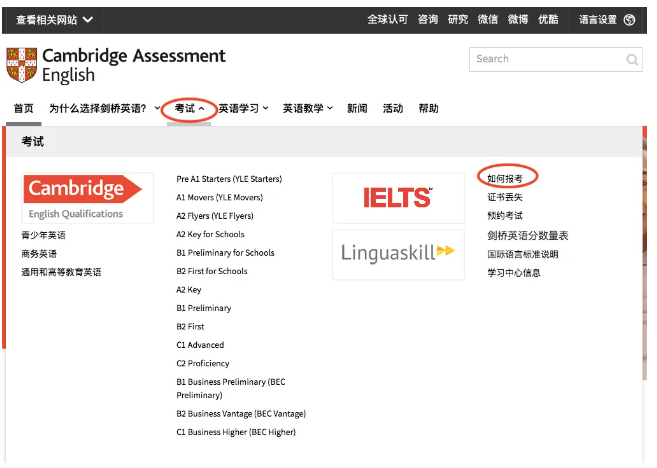Viewport: 657px width, 468px height.
Task: Open Pre A1 Starters (YLE Starters)
Action: click(x=229, y=179)
